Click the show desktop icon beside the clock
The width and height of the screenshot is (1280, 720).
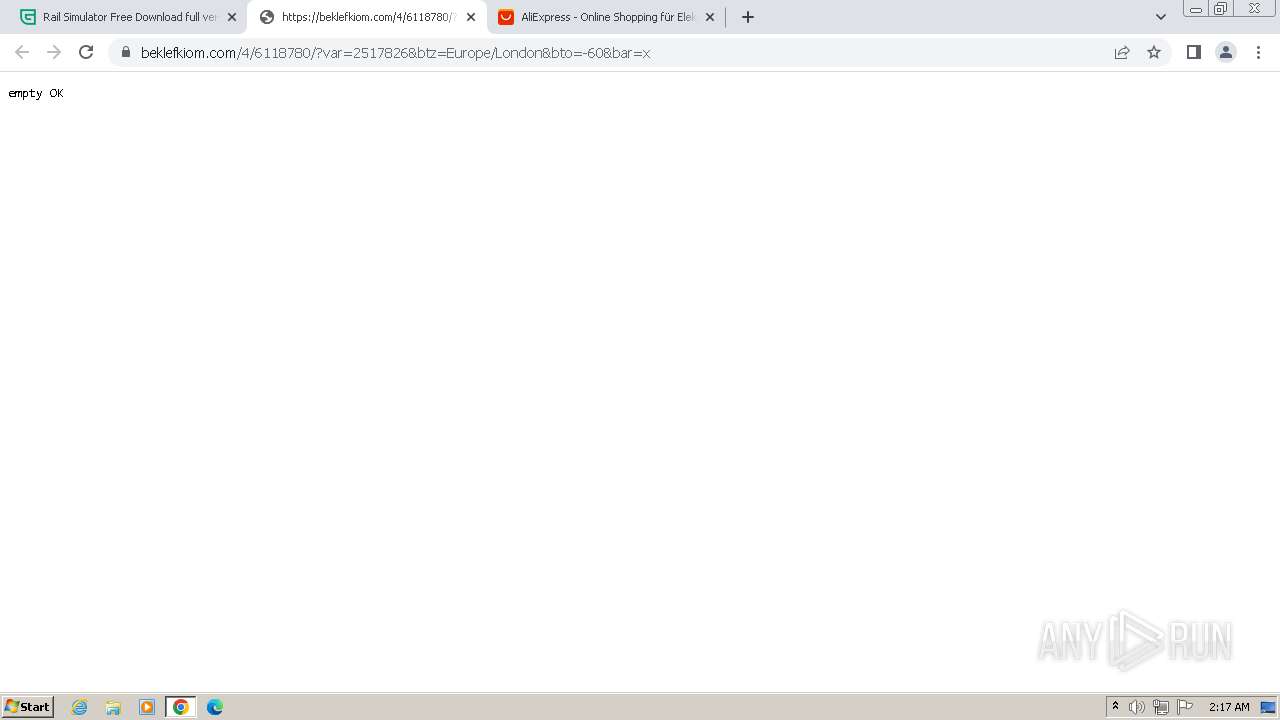(x=1268, y=707)
